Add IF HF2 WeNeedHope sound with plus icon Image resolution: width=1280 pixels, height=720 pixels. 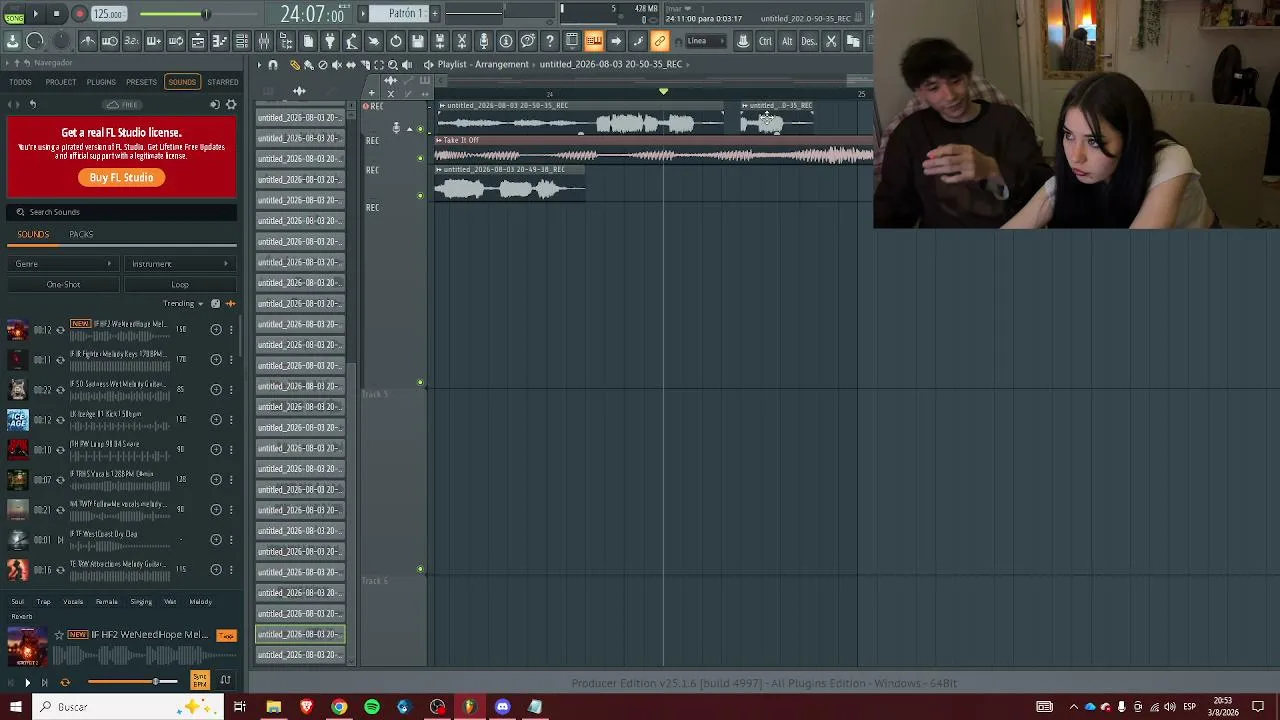coord(216,330)
